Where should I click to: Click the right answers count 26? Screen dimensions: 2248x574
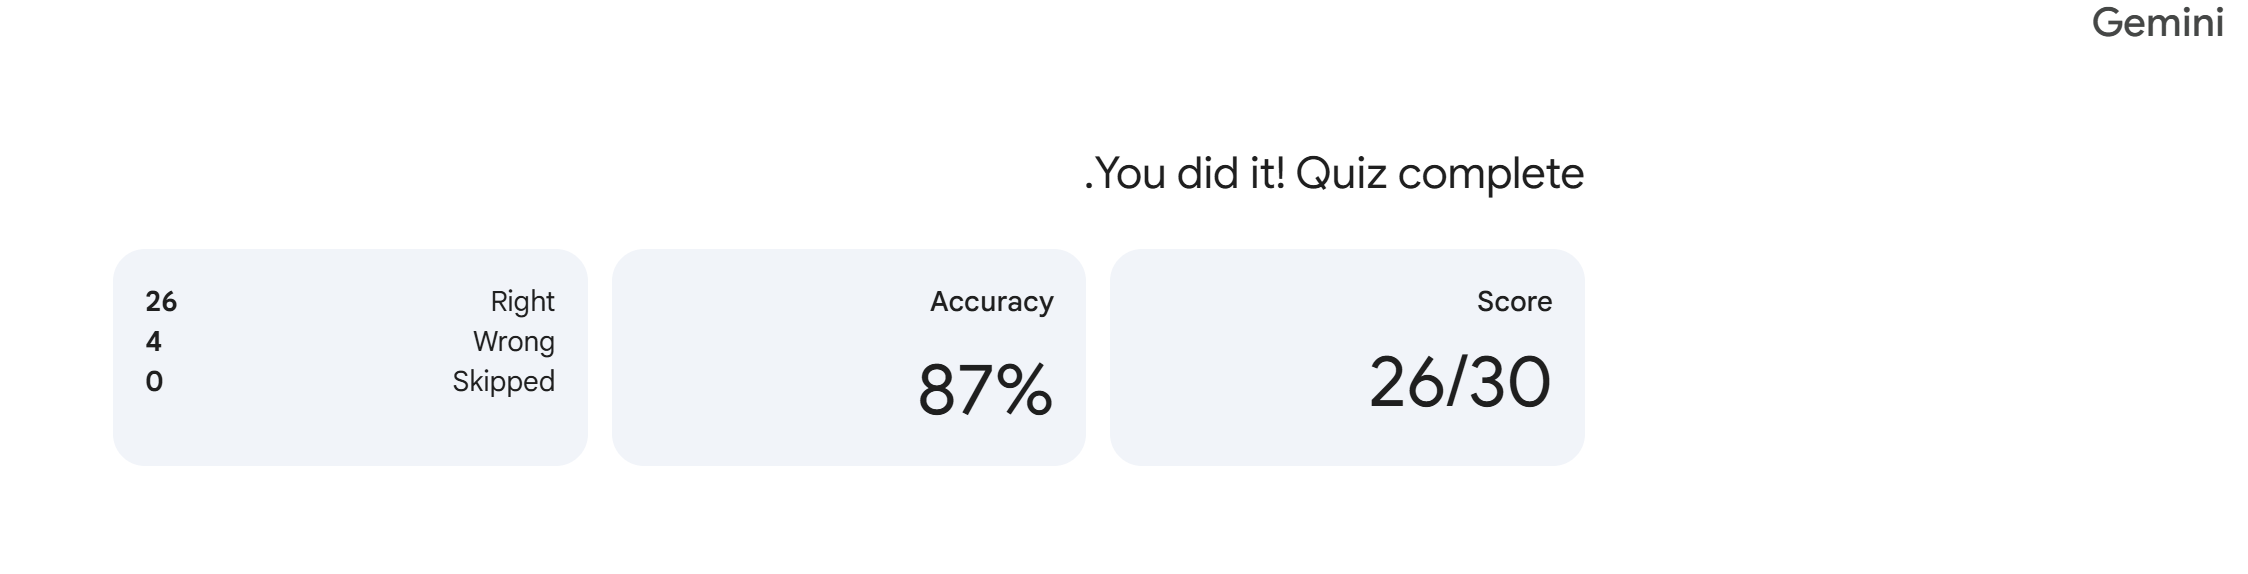[161, 301]
